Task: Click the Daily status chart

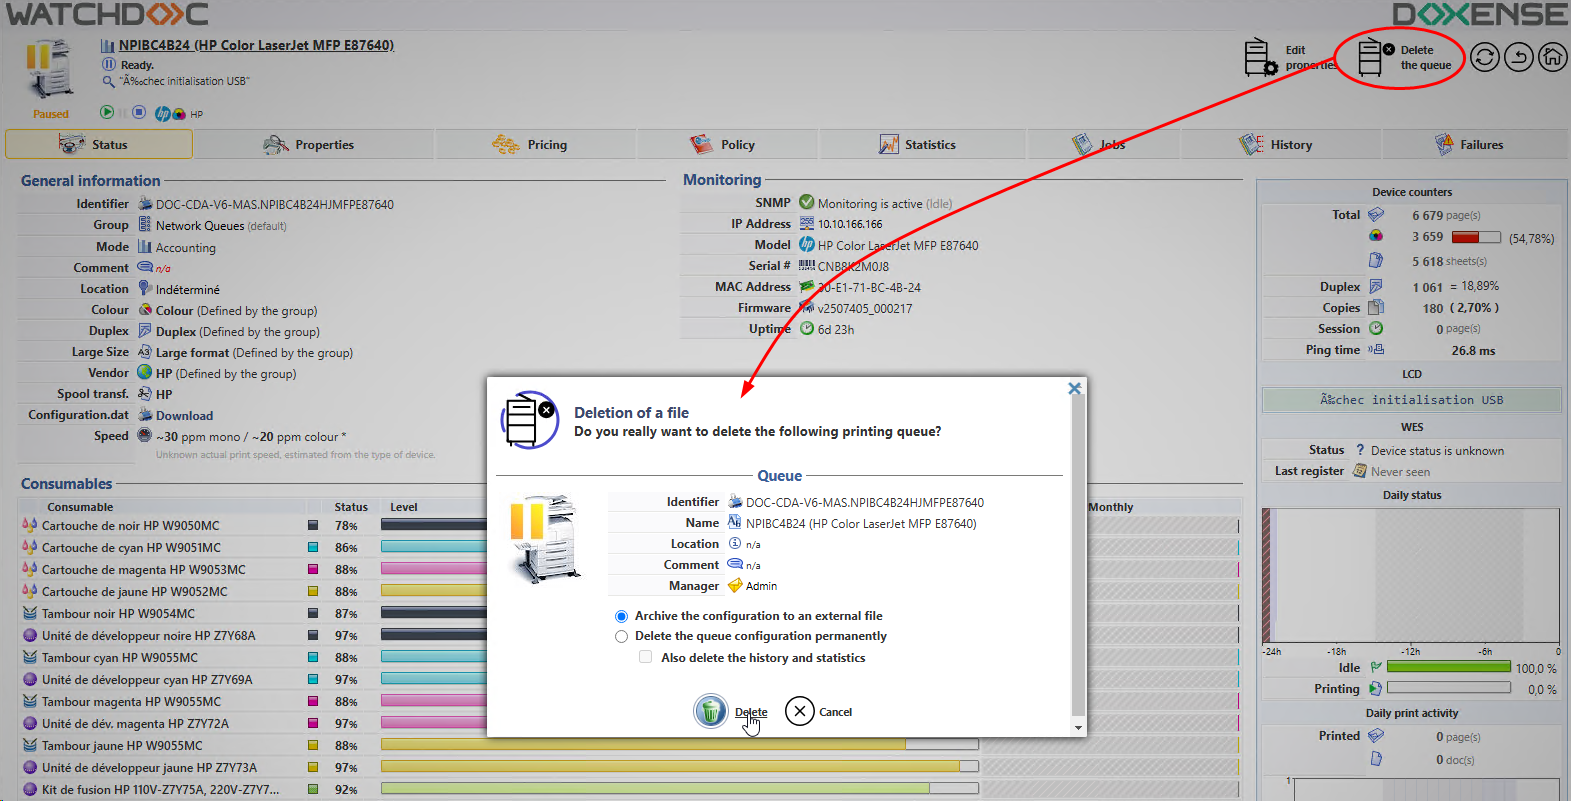Action: tap(1411, 576)
